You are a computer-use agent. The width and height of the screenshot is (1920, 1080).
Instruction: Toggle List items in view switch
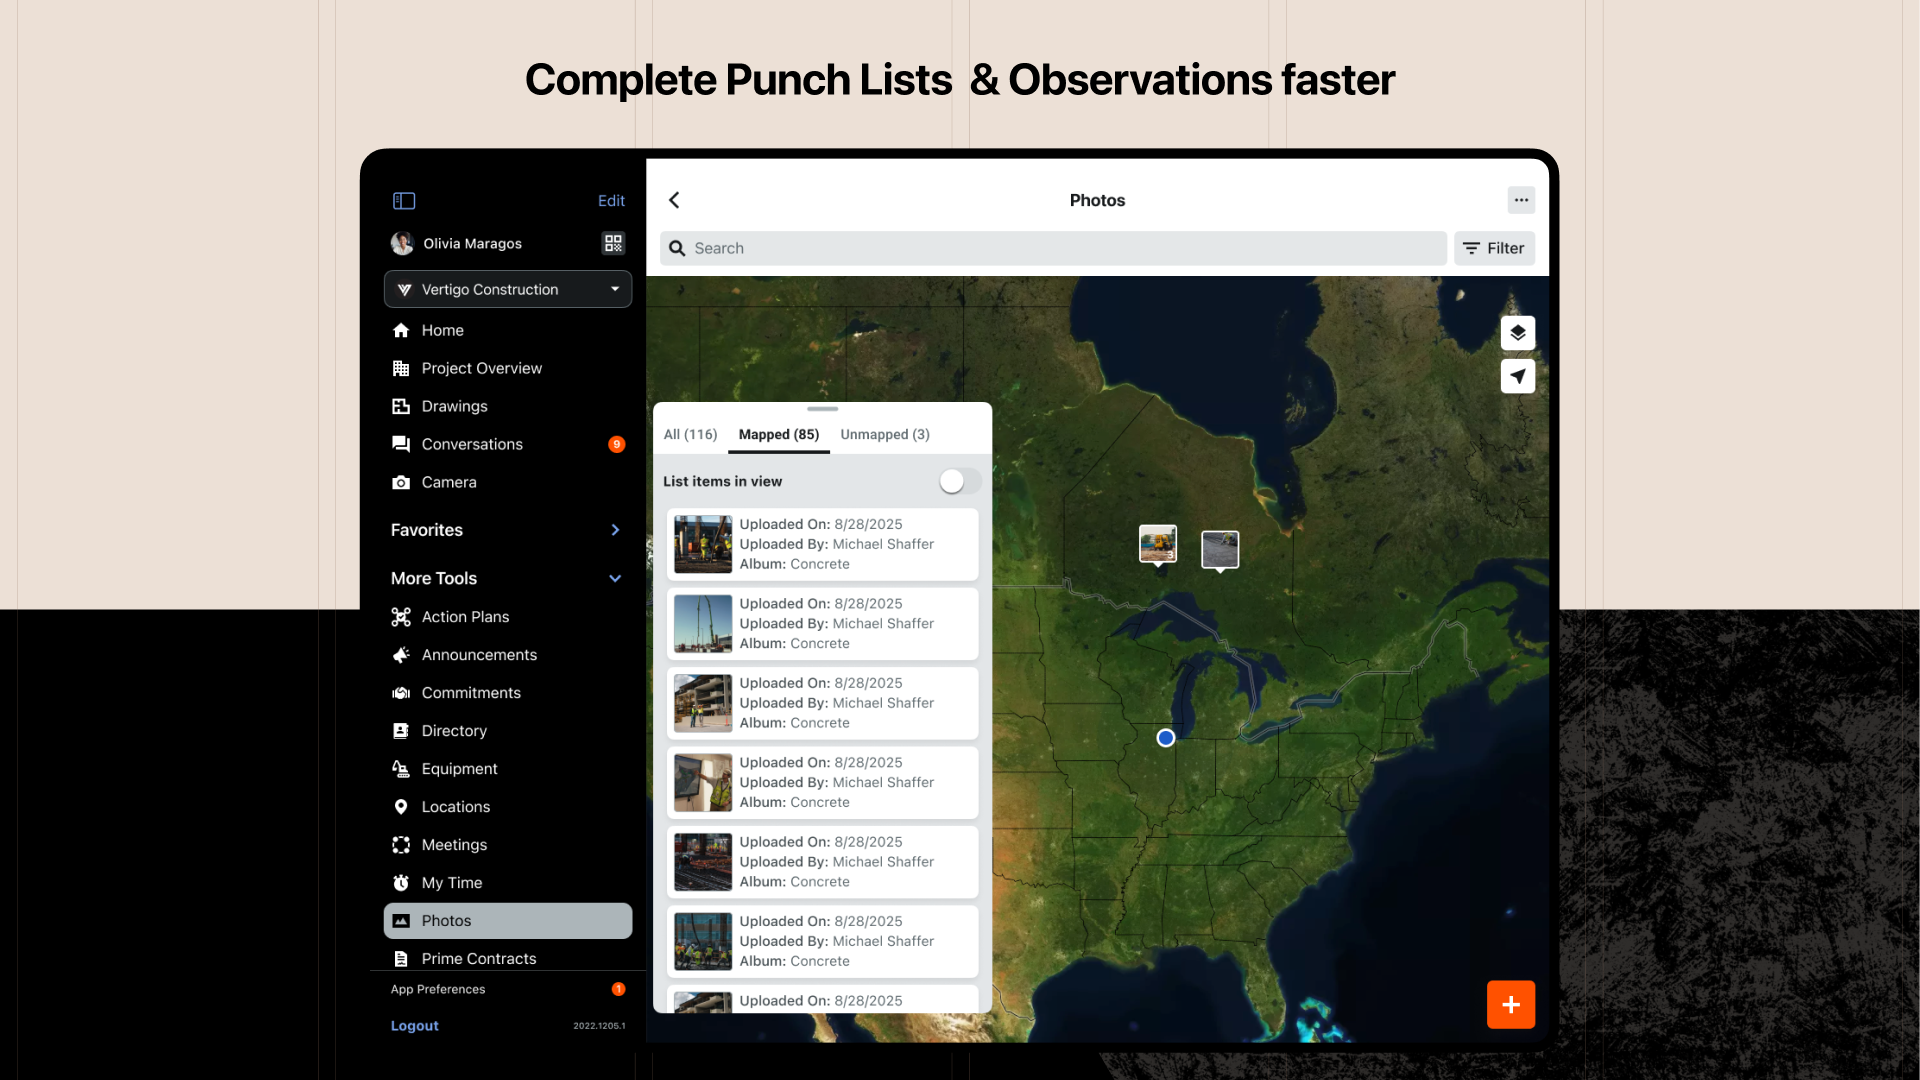pos(959,481)
